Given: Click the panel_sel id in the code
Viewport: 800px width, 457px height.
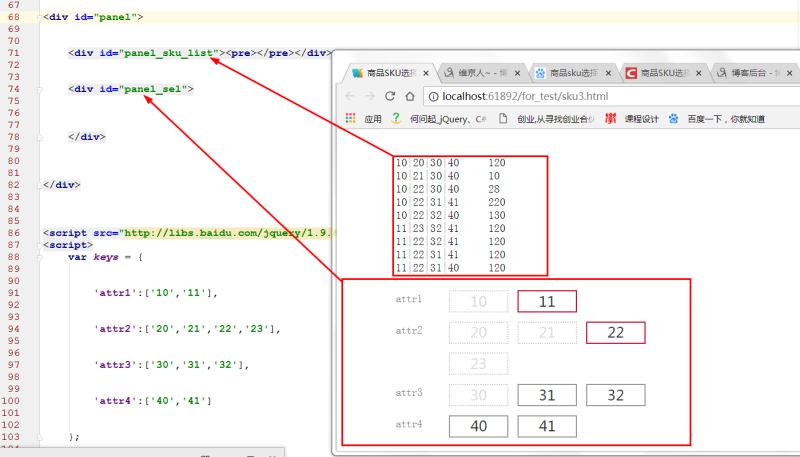Looking at the screenshot, I should 153,89.
